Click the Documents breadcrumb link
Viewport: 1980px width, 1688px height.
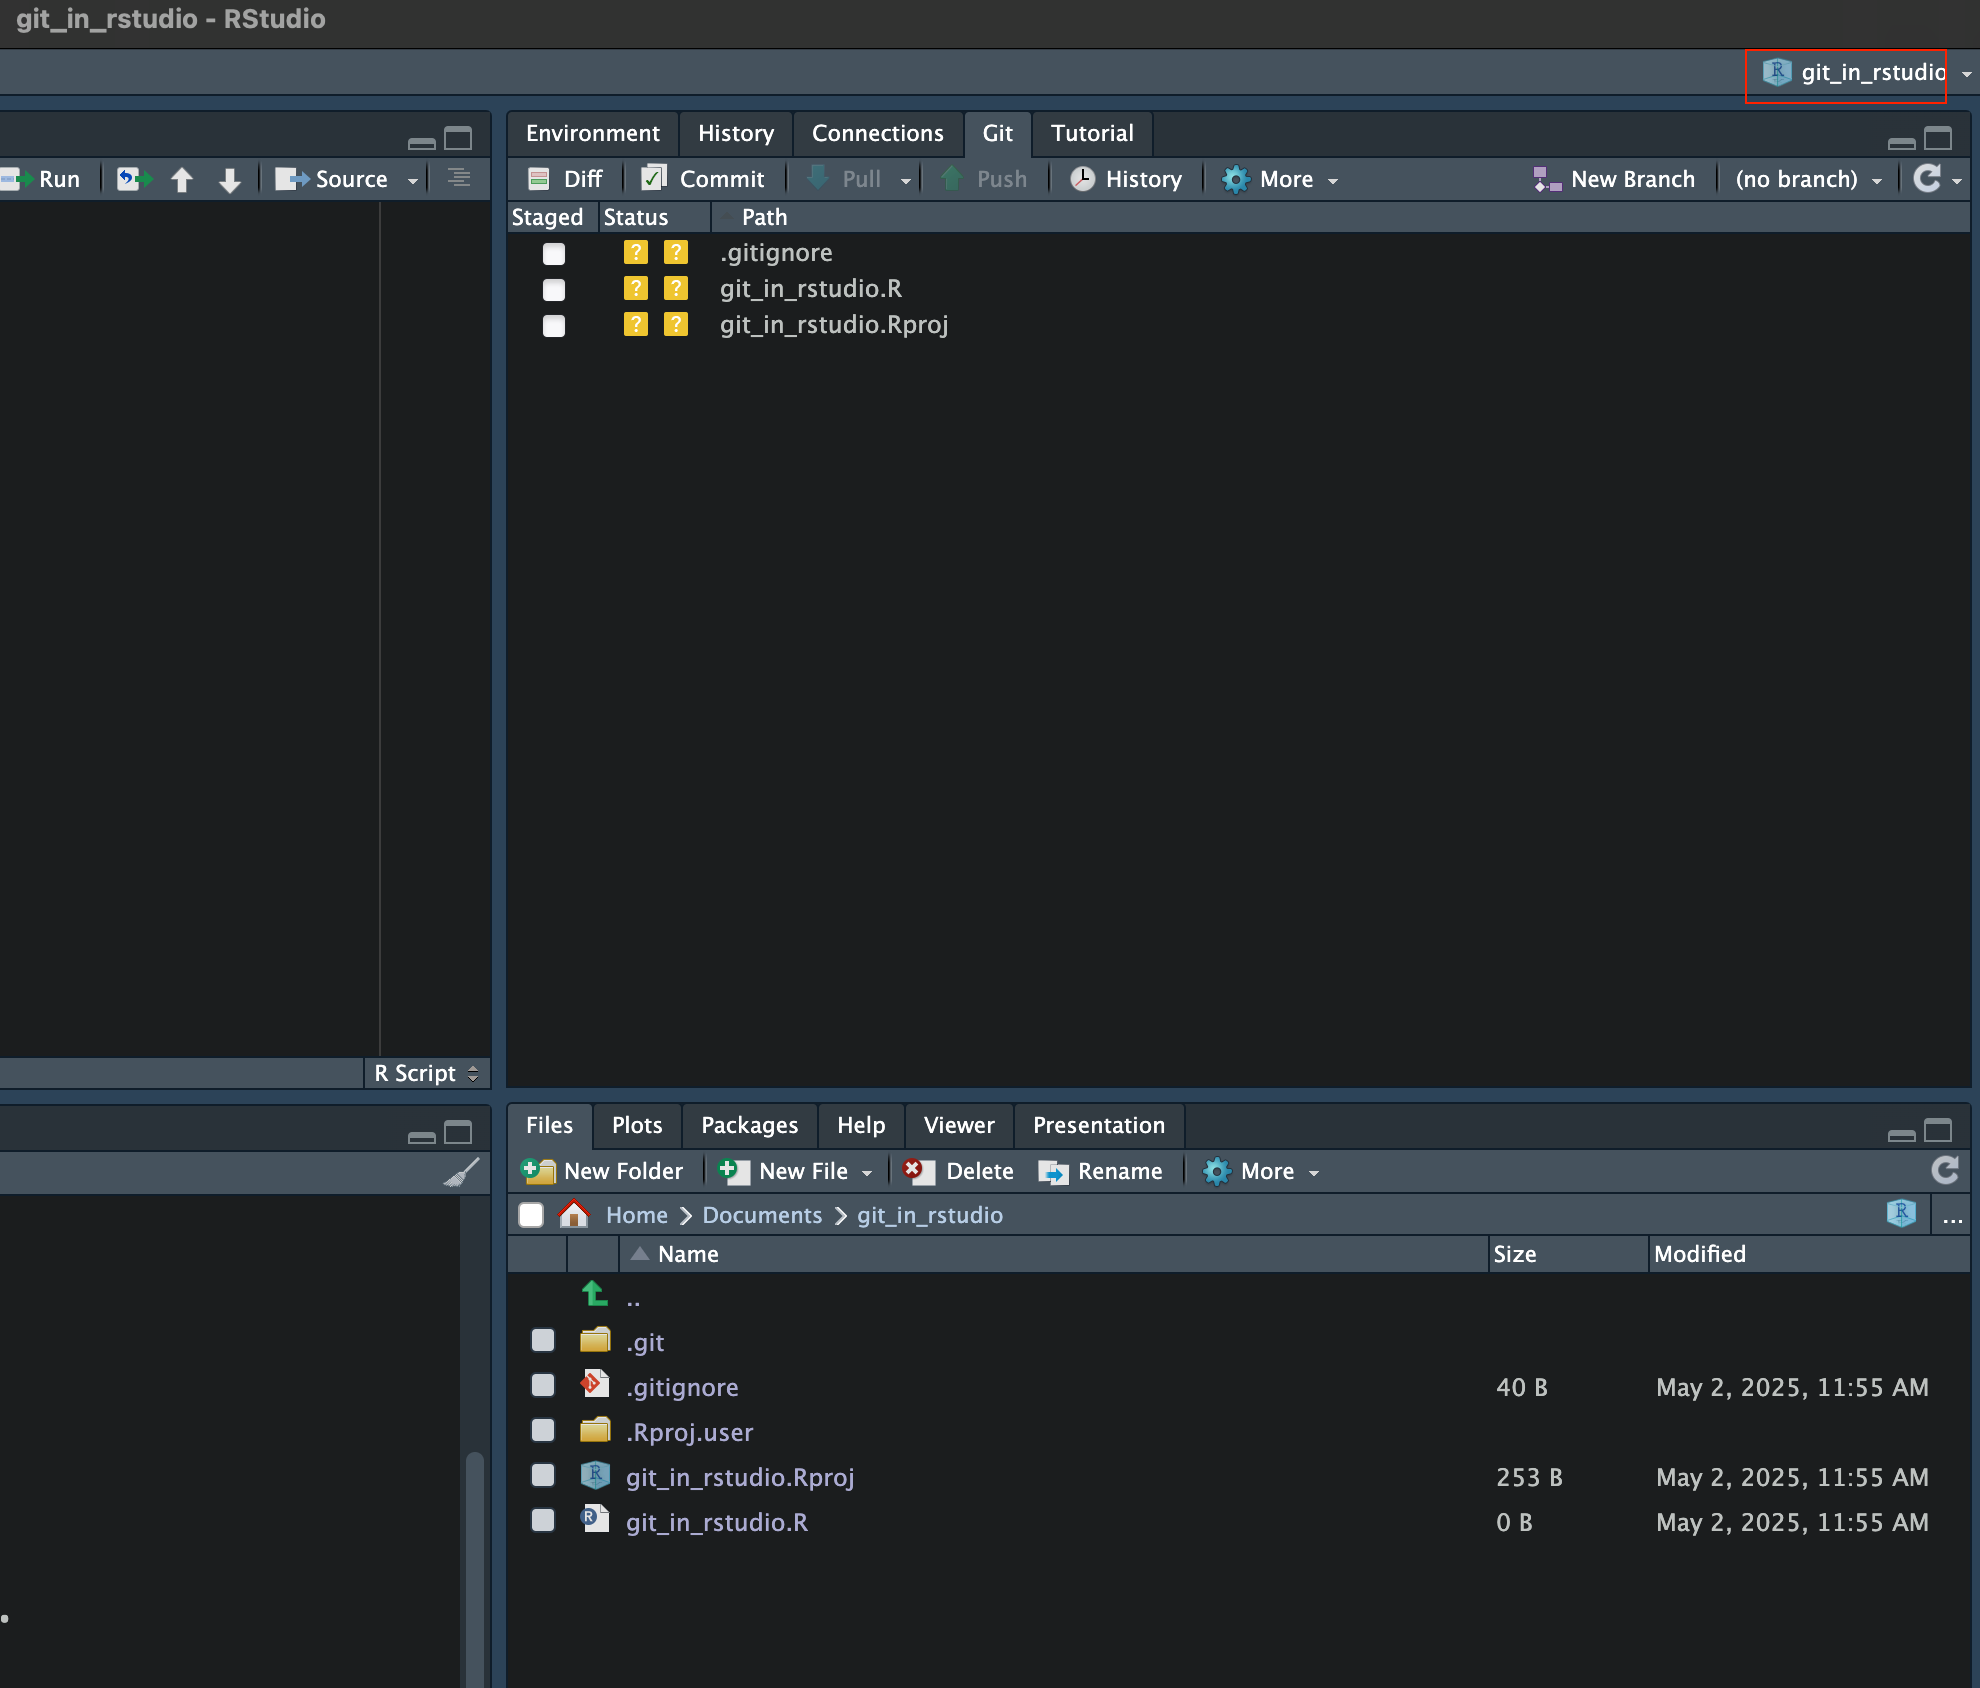[762, 1215]
